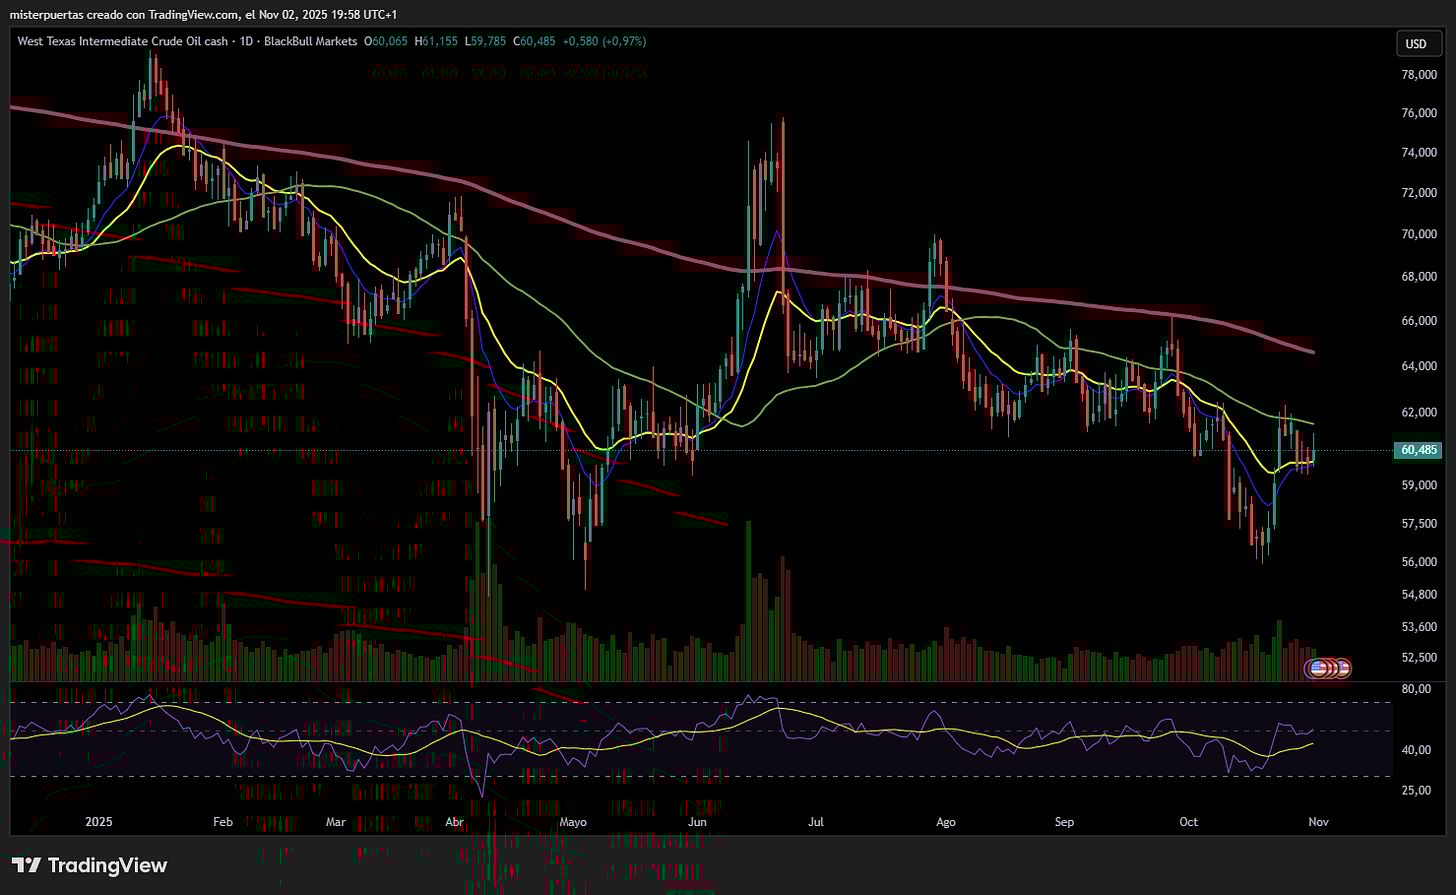The image size is (1456, 895).
Task: Click the current price tag 60,485 on price axis
Action: 1420,450
